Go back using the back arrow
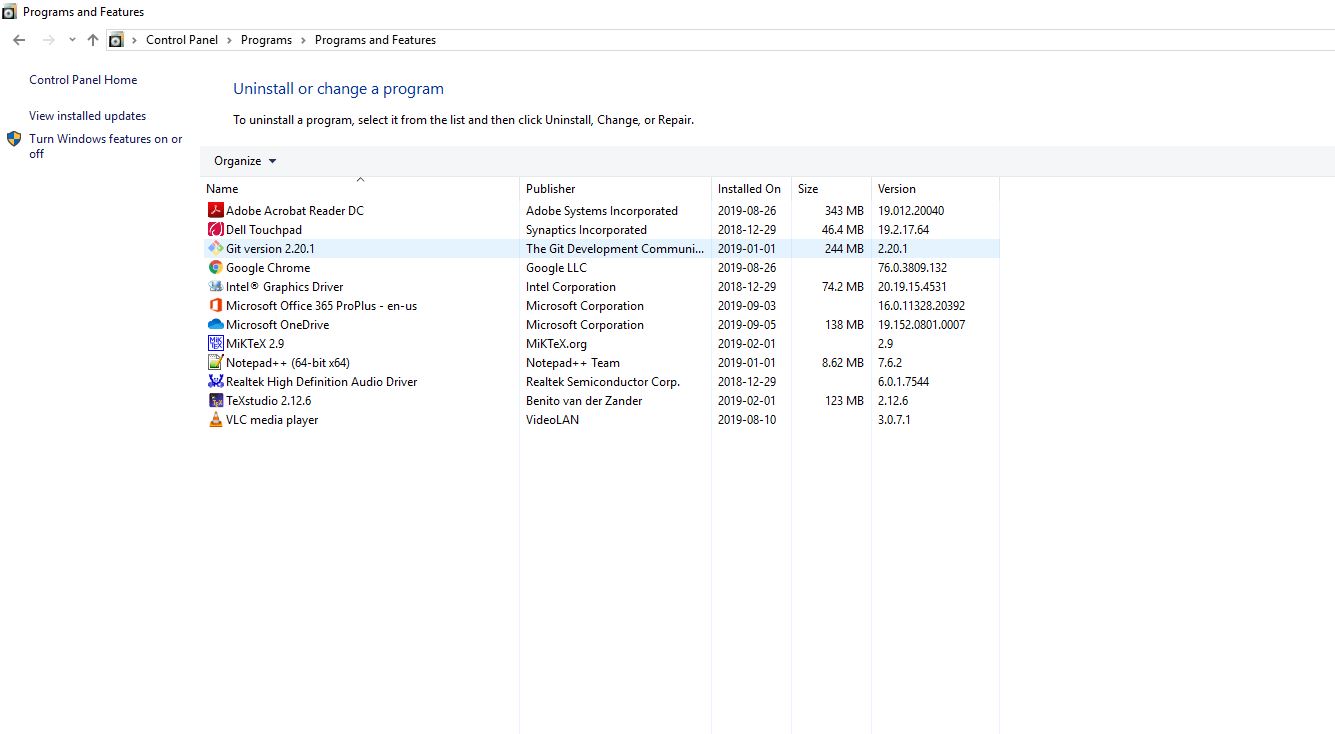Screen dimensions: 1335x734 pos(19,40)
